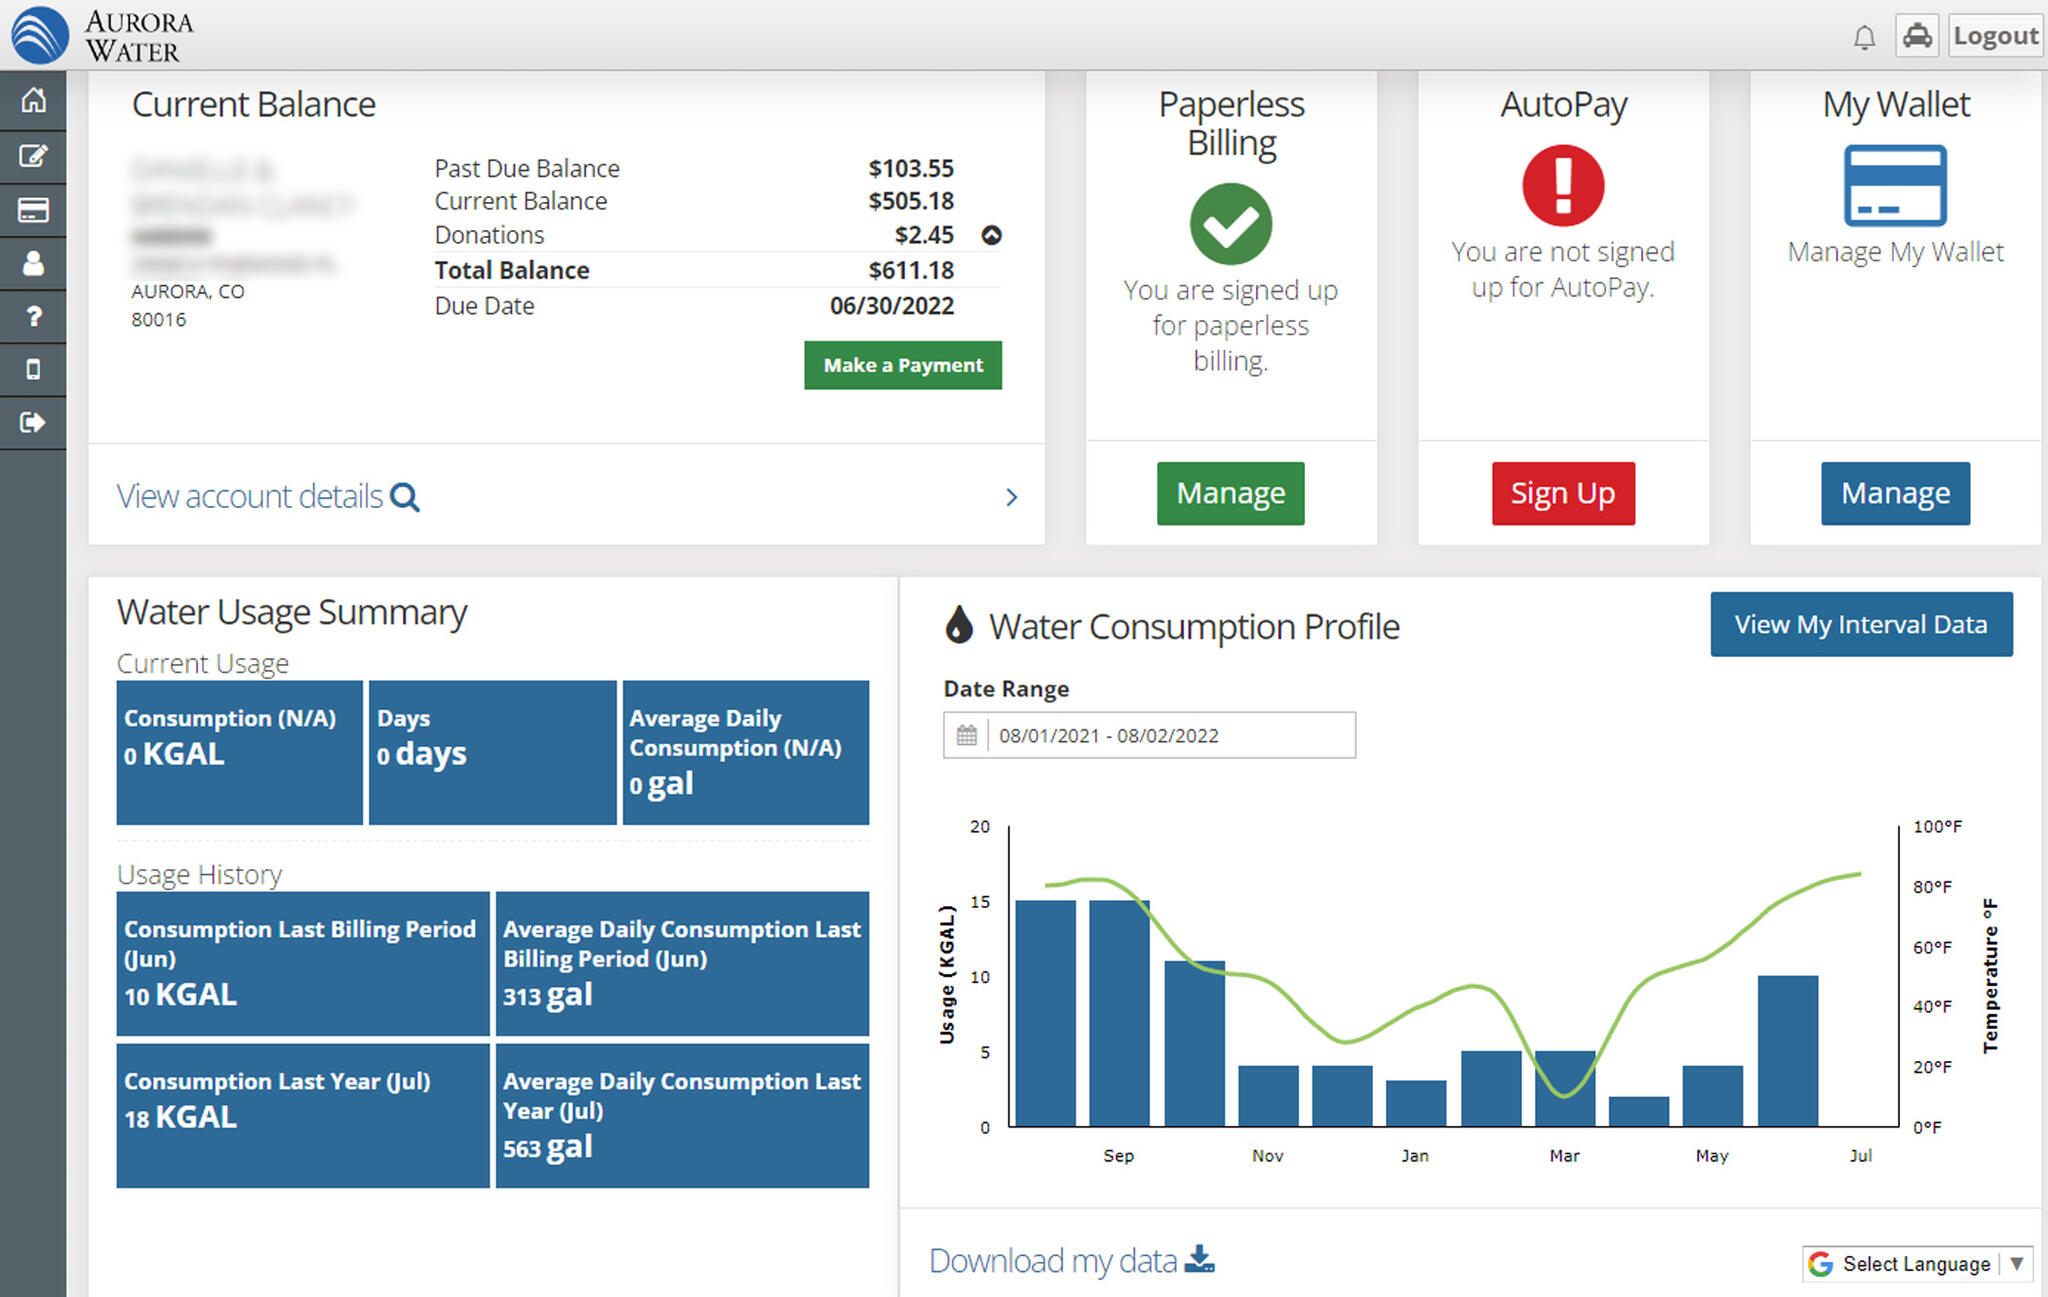
Task: Click the calendar icon in Date Range
Action: pyautogui.click(x=966, y=736)
